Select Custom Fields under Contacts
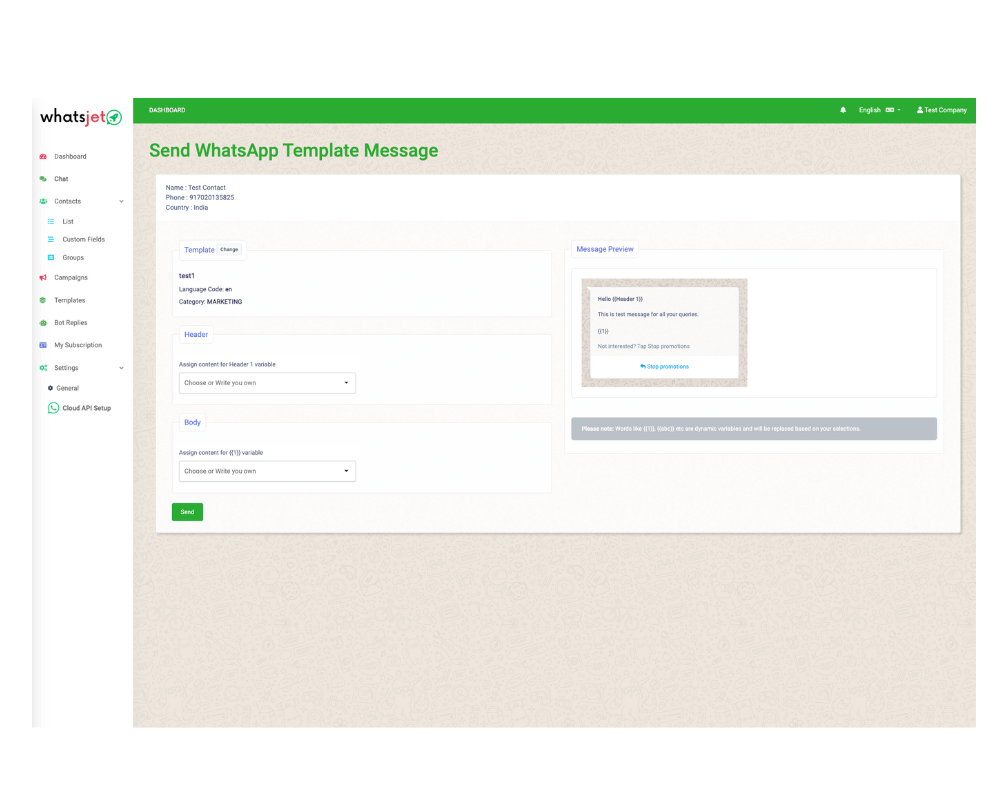The width and height of the screenshot is (1000, 800). [83, 240]
